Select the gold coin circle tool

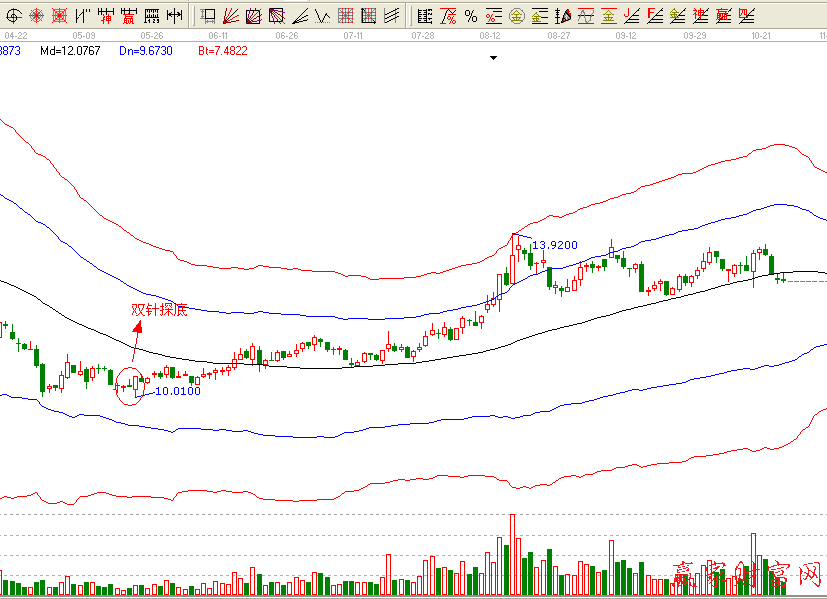coord(516,15)
